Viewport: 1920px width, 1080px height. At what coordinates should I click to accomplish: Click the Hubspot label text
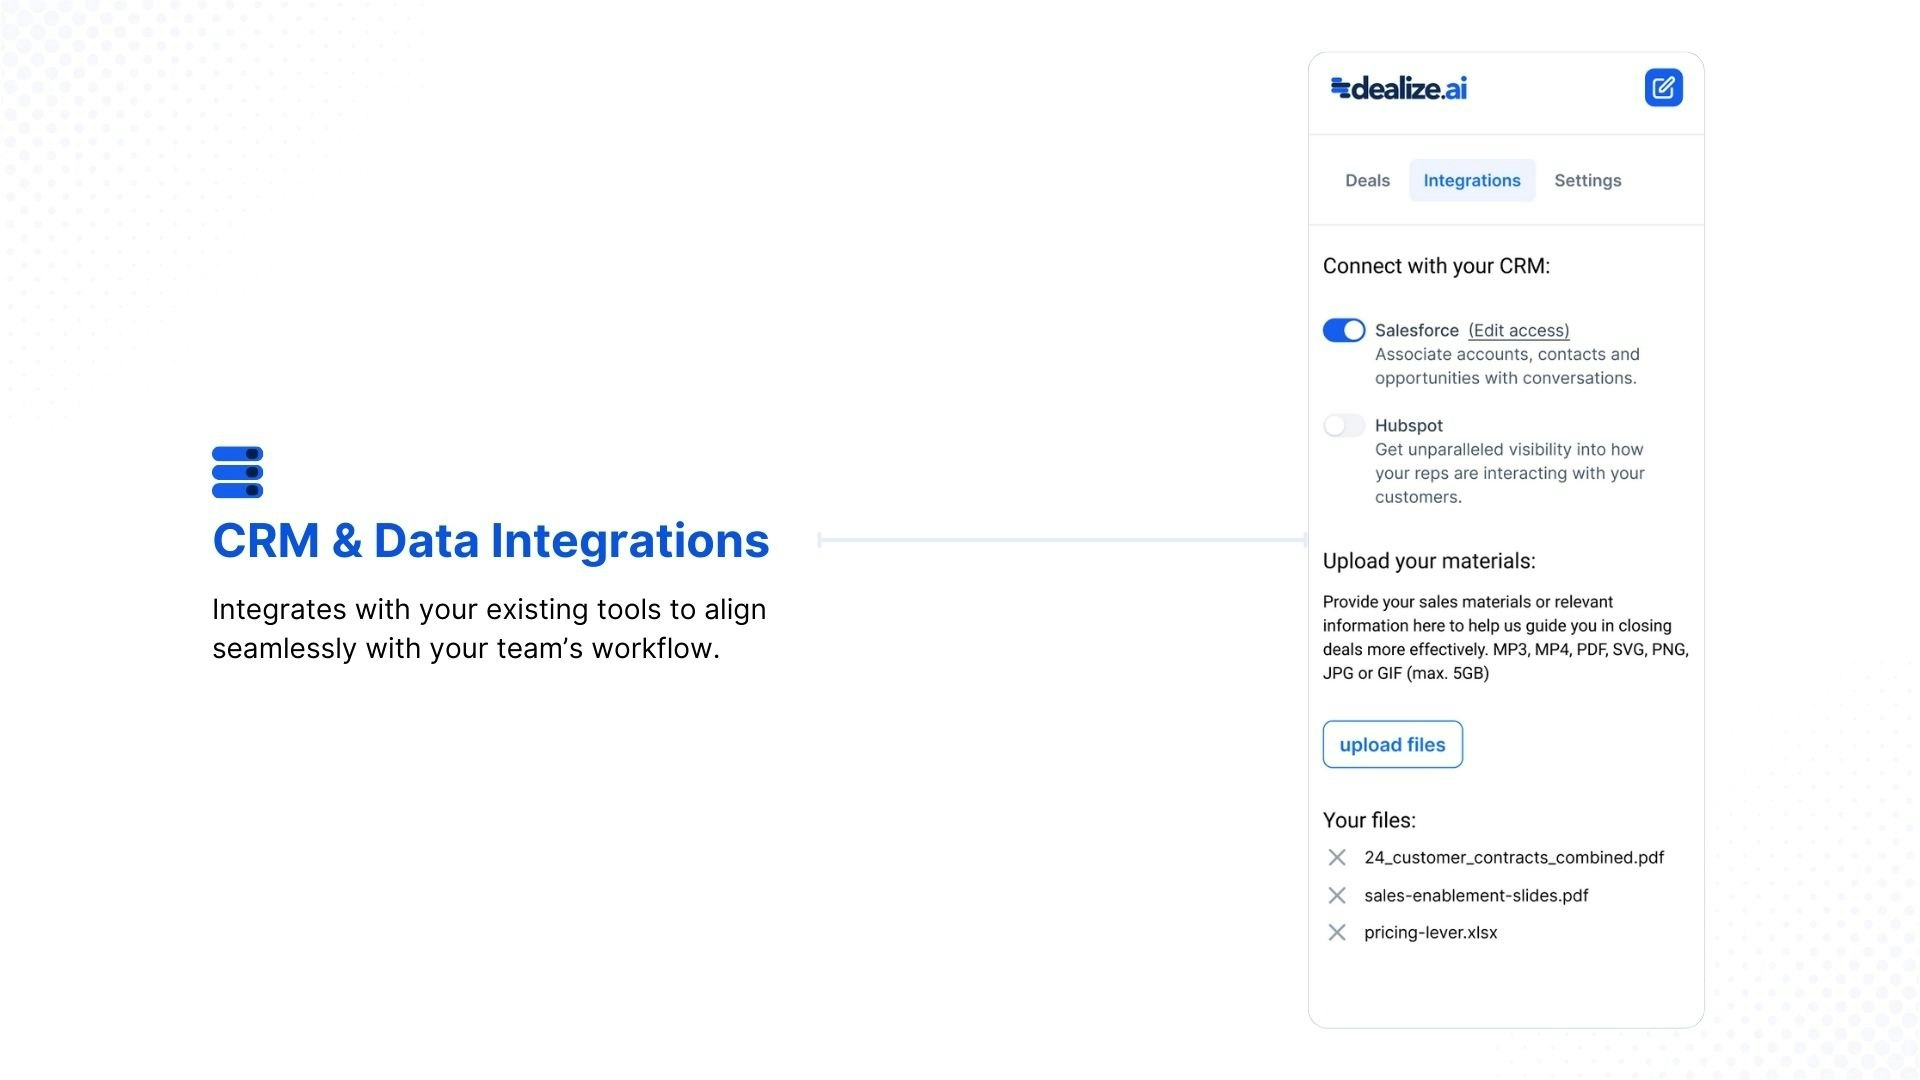tap(1408, 426)
